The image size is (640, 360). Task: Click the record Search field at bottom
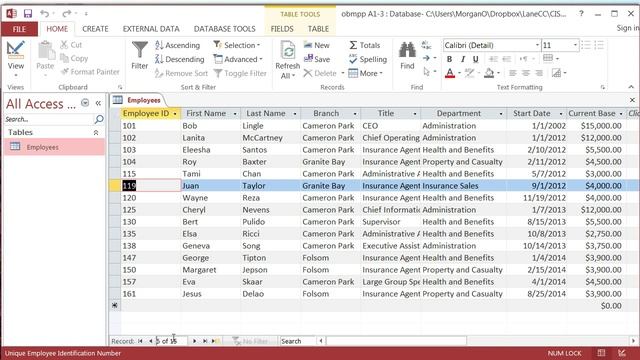coord(298,341)
